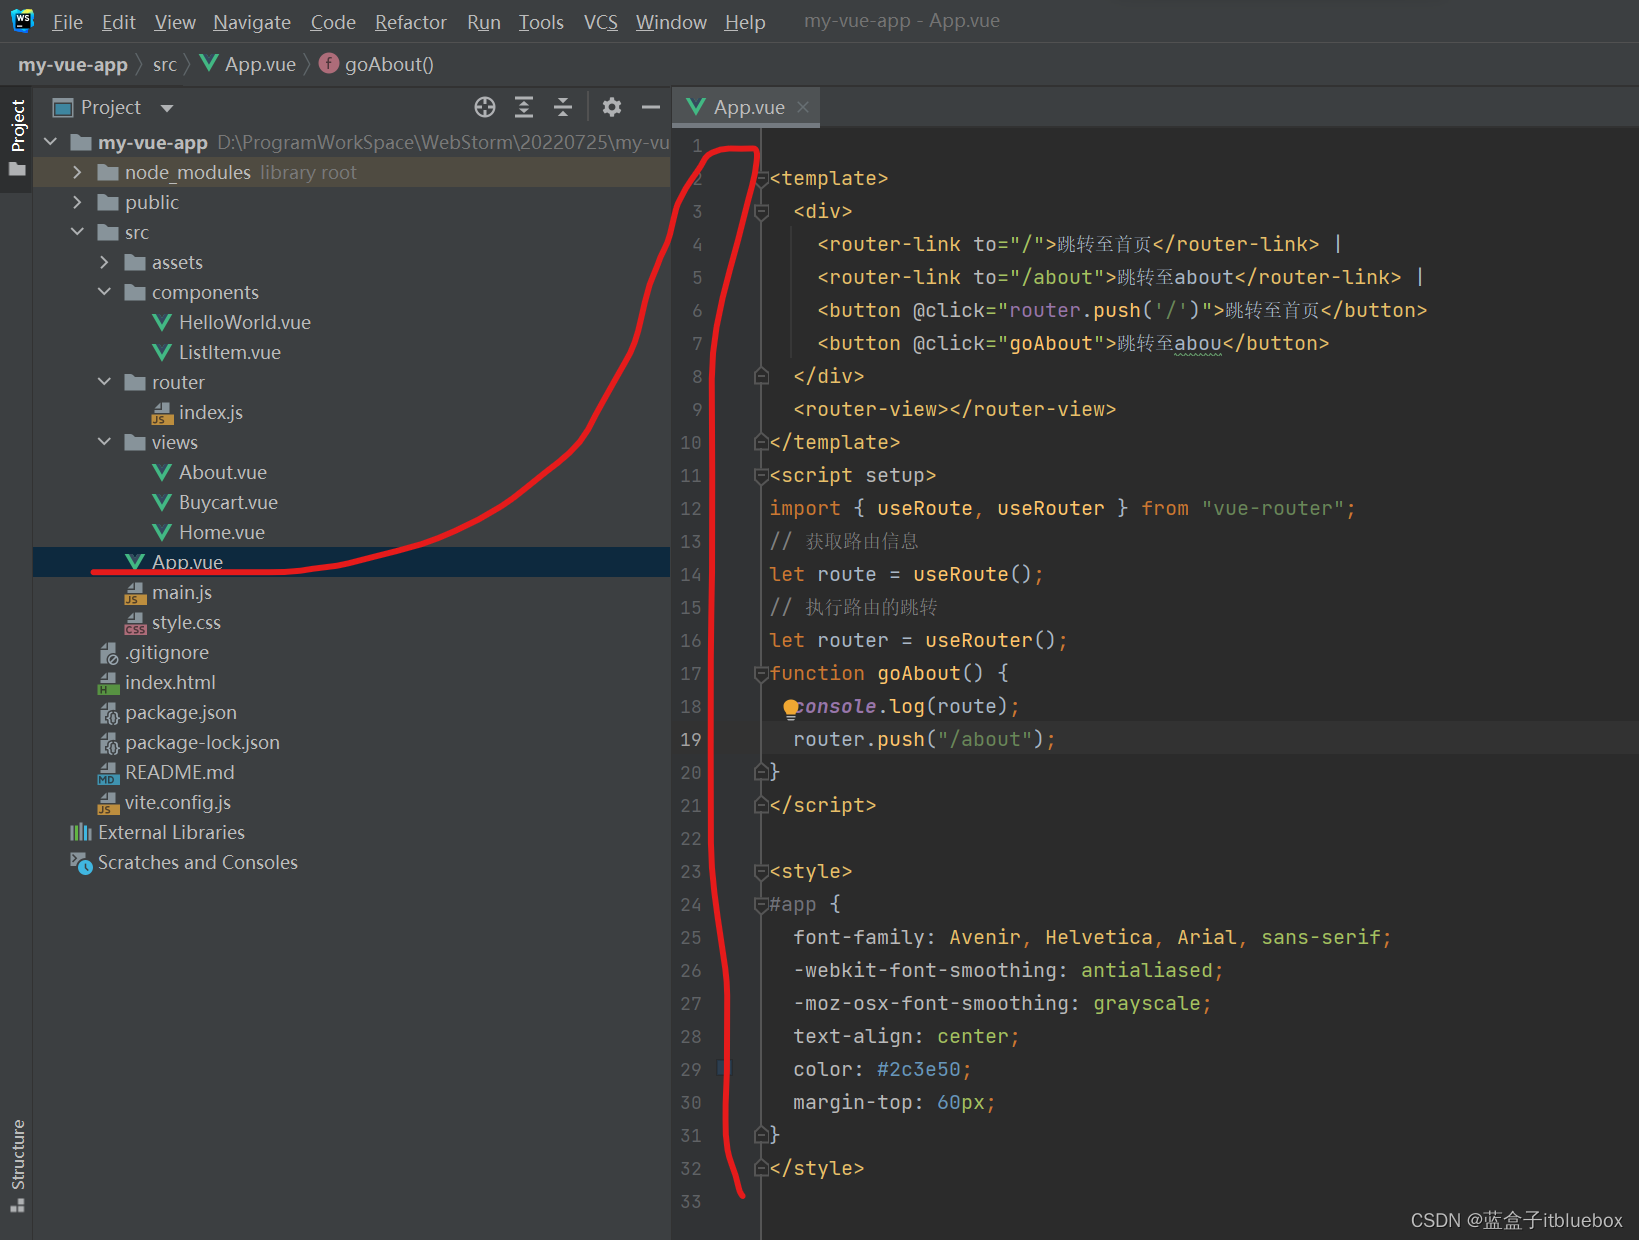Click src in the breadcrumb bar
Screen dimensions: 1639x1240
[x=165, y=65]
